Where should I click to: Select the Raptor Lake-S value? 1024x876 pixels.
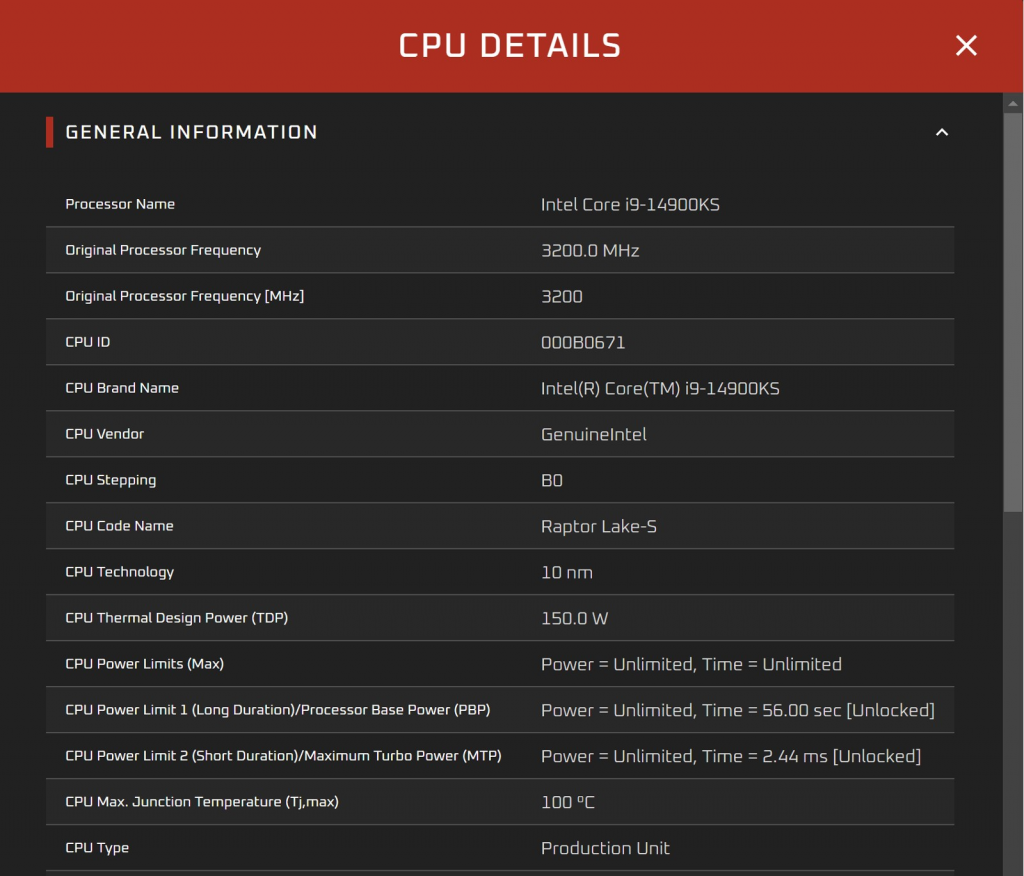(599, 527)
